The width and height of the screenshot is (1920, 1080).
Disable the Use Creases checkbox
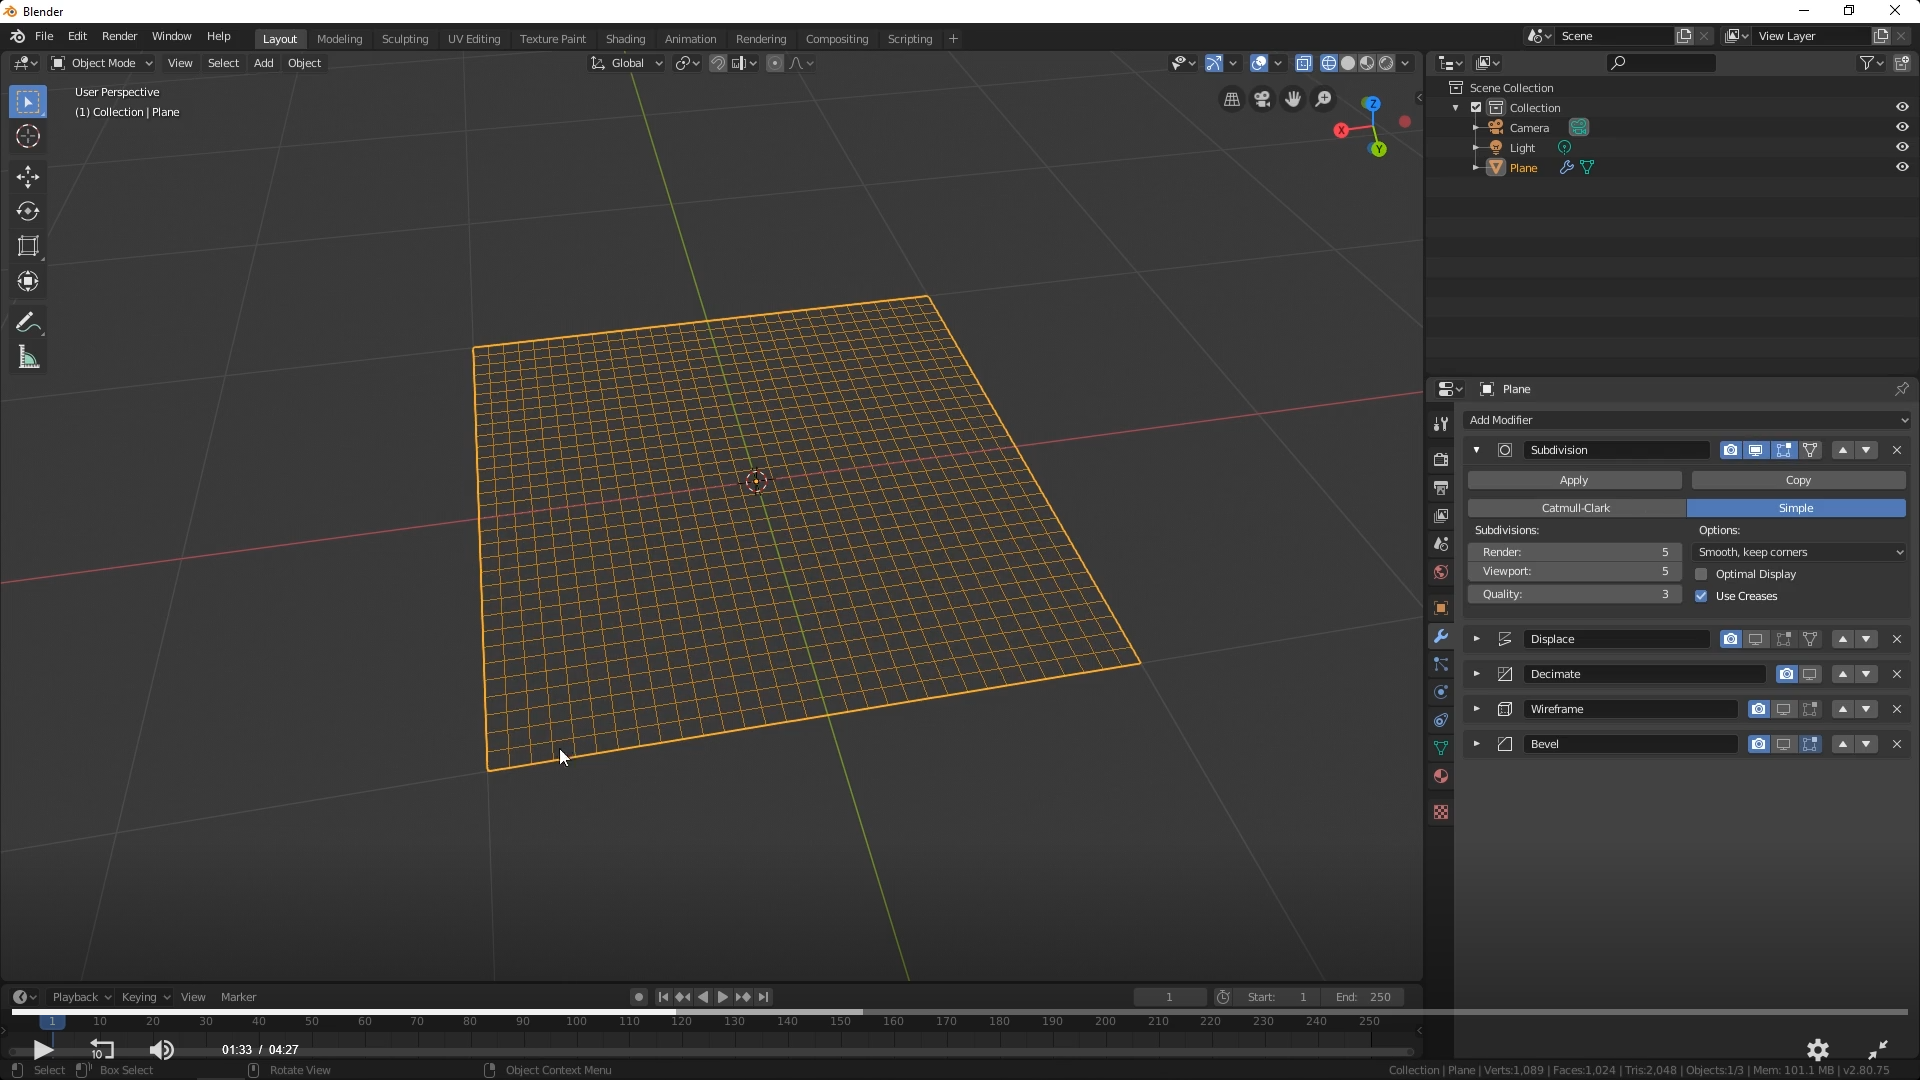1701,596
